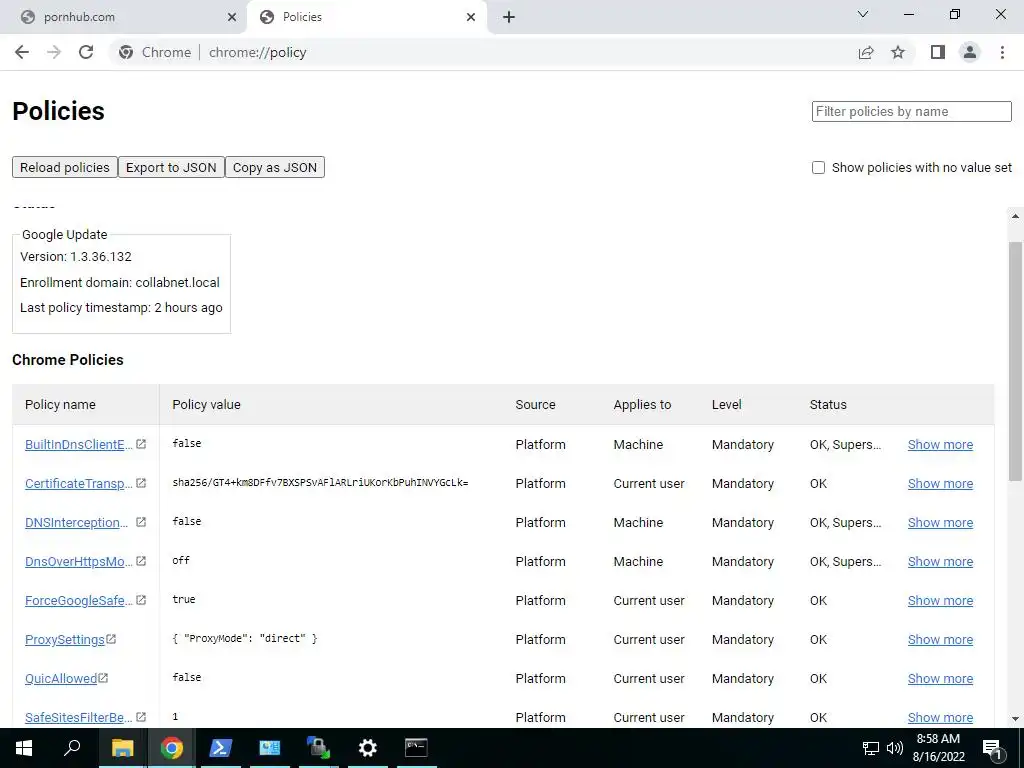Close the pornhub.com tab
The height and width of the screenshot is (768, 1024).
(232, 17)
